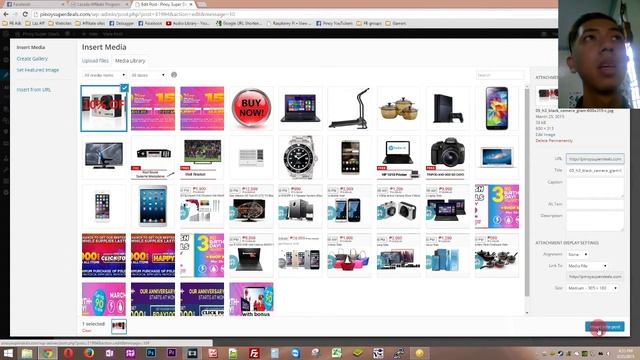Select the silver wristwatch thumbnail
Screen dimensions: 640x360
coord(300,157)
